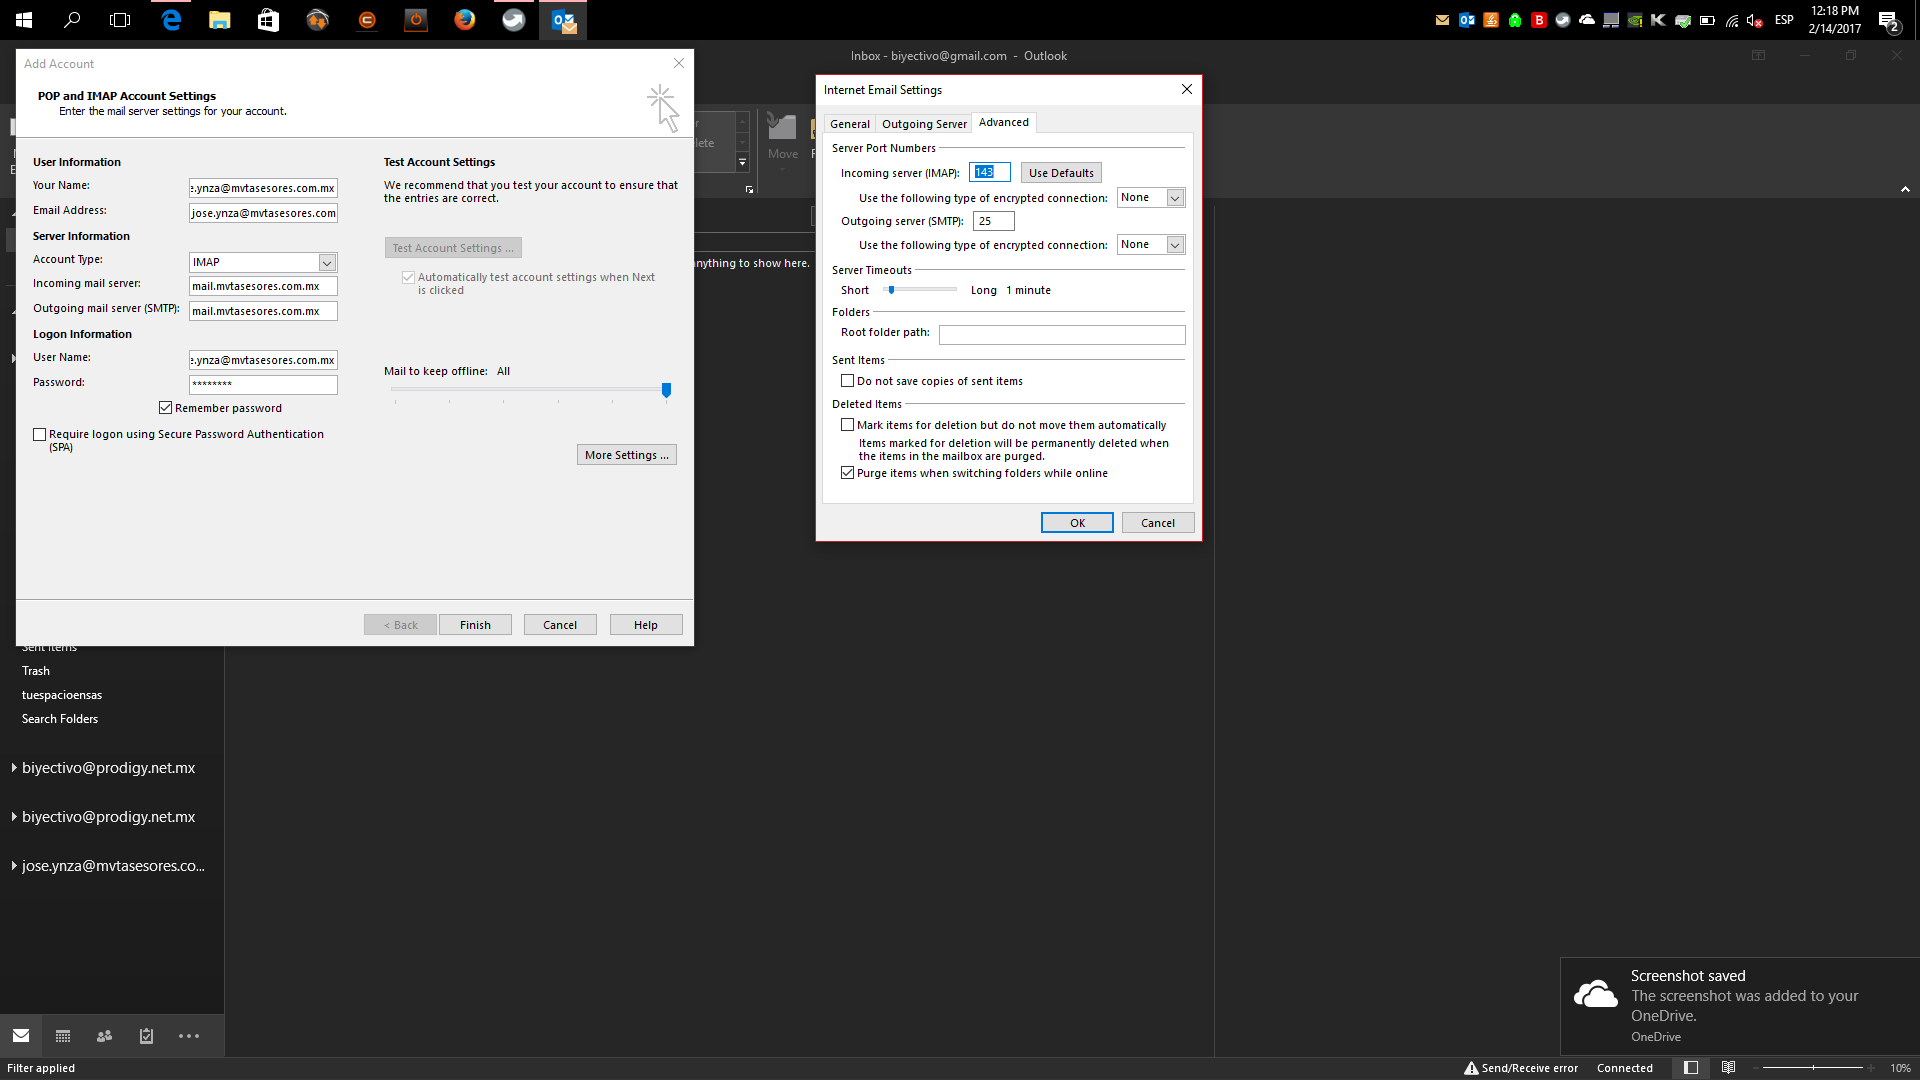1920x1080 pixels.
Task: Show more navigation options ellipsis
Action: (x=189, y=1036)
